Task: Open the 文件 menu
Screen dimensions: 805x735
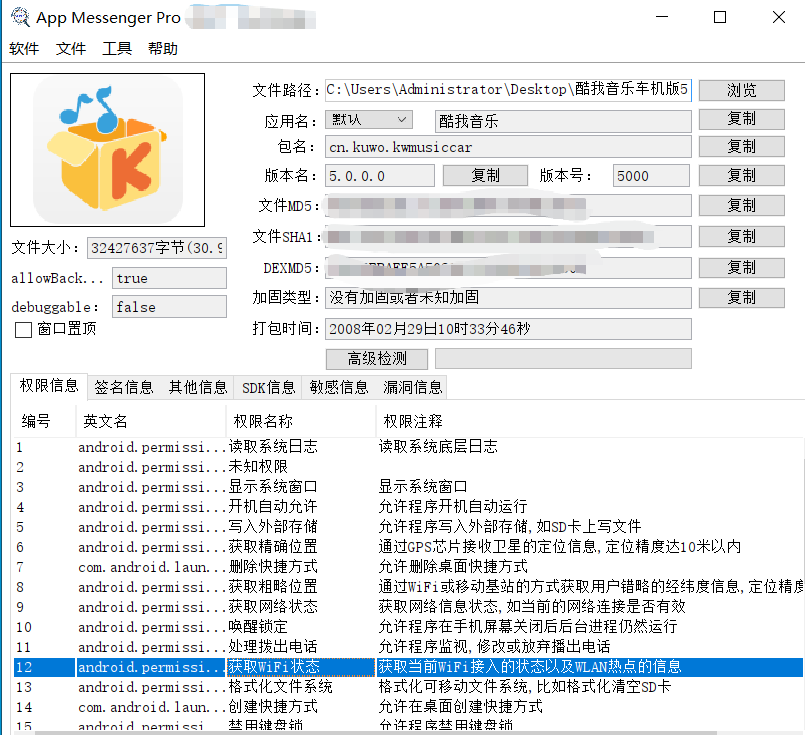Action: pos(71,49)
